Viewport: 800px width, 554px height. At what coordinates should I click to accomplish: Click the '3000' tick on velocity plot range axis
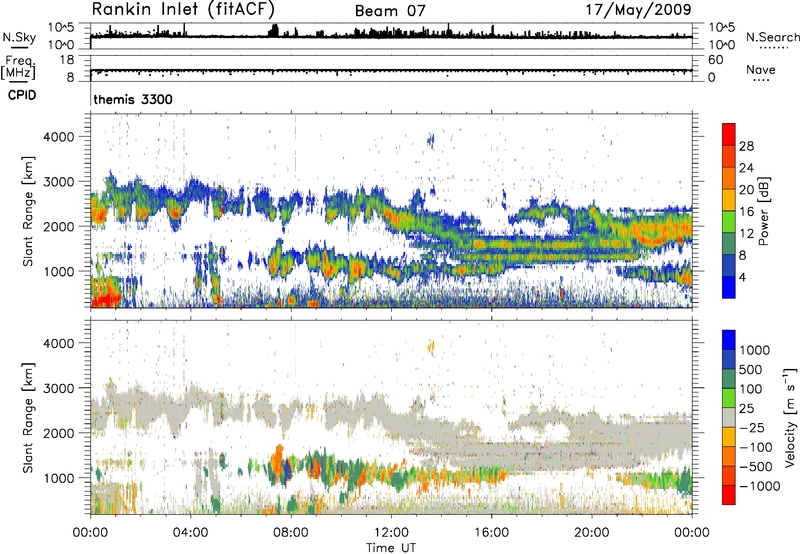[x=59, y=388]
